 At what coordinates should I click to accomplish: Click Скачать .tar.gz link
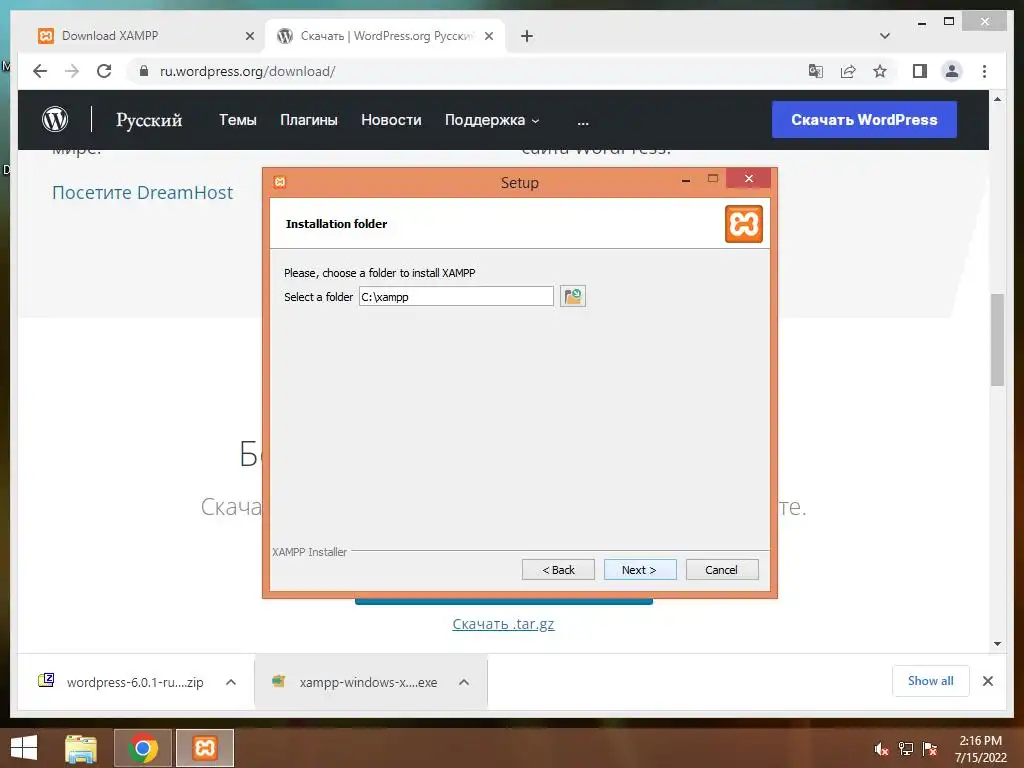click(x=504, y=624)
